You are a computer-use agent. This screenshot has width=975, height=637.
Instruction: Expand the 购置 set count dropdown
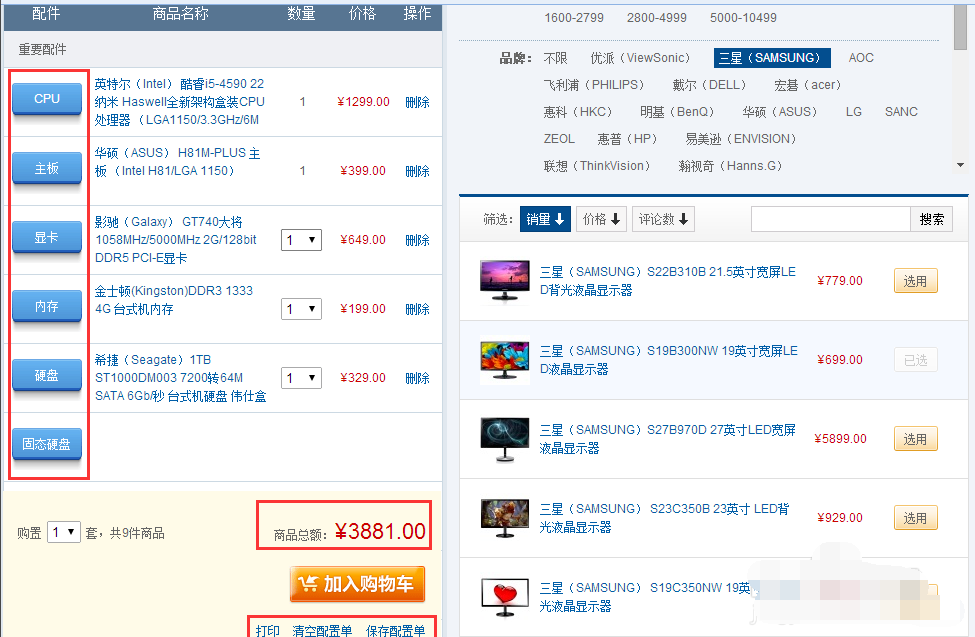(x=64, y=533)
